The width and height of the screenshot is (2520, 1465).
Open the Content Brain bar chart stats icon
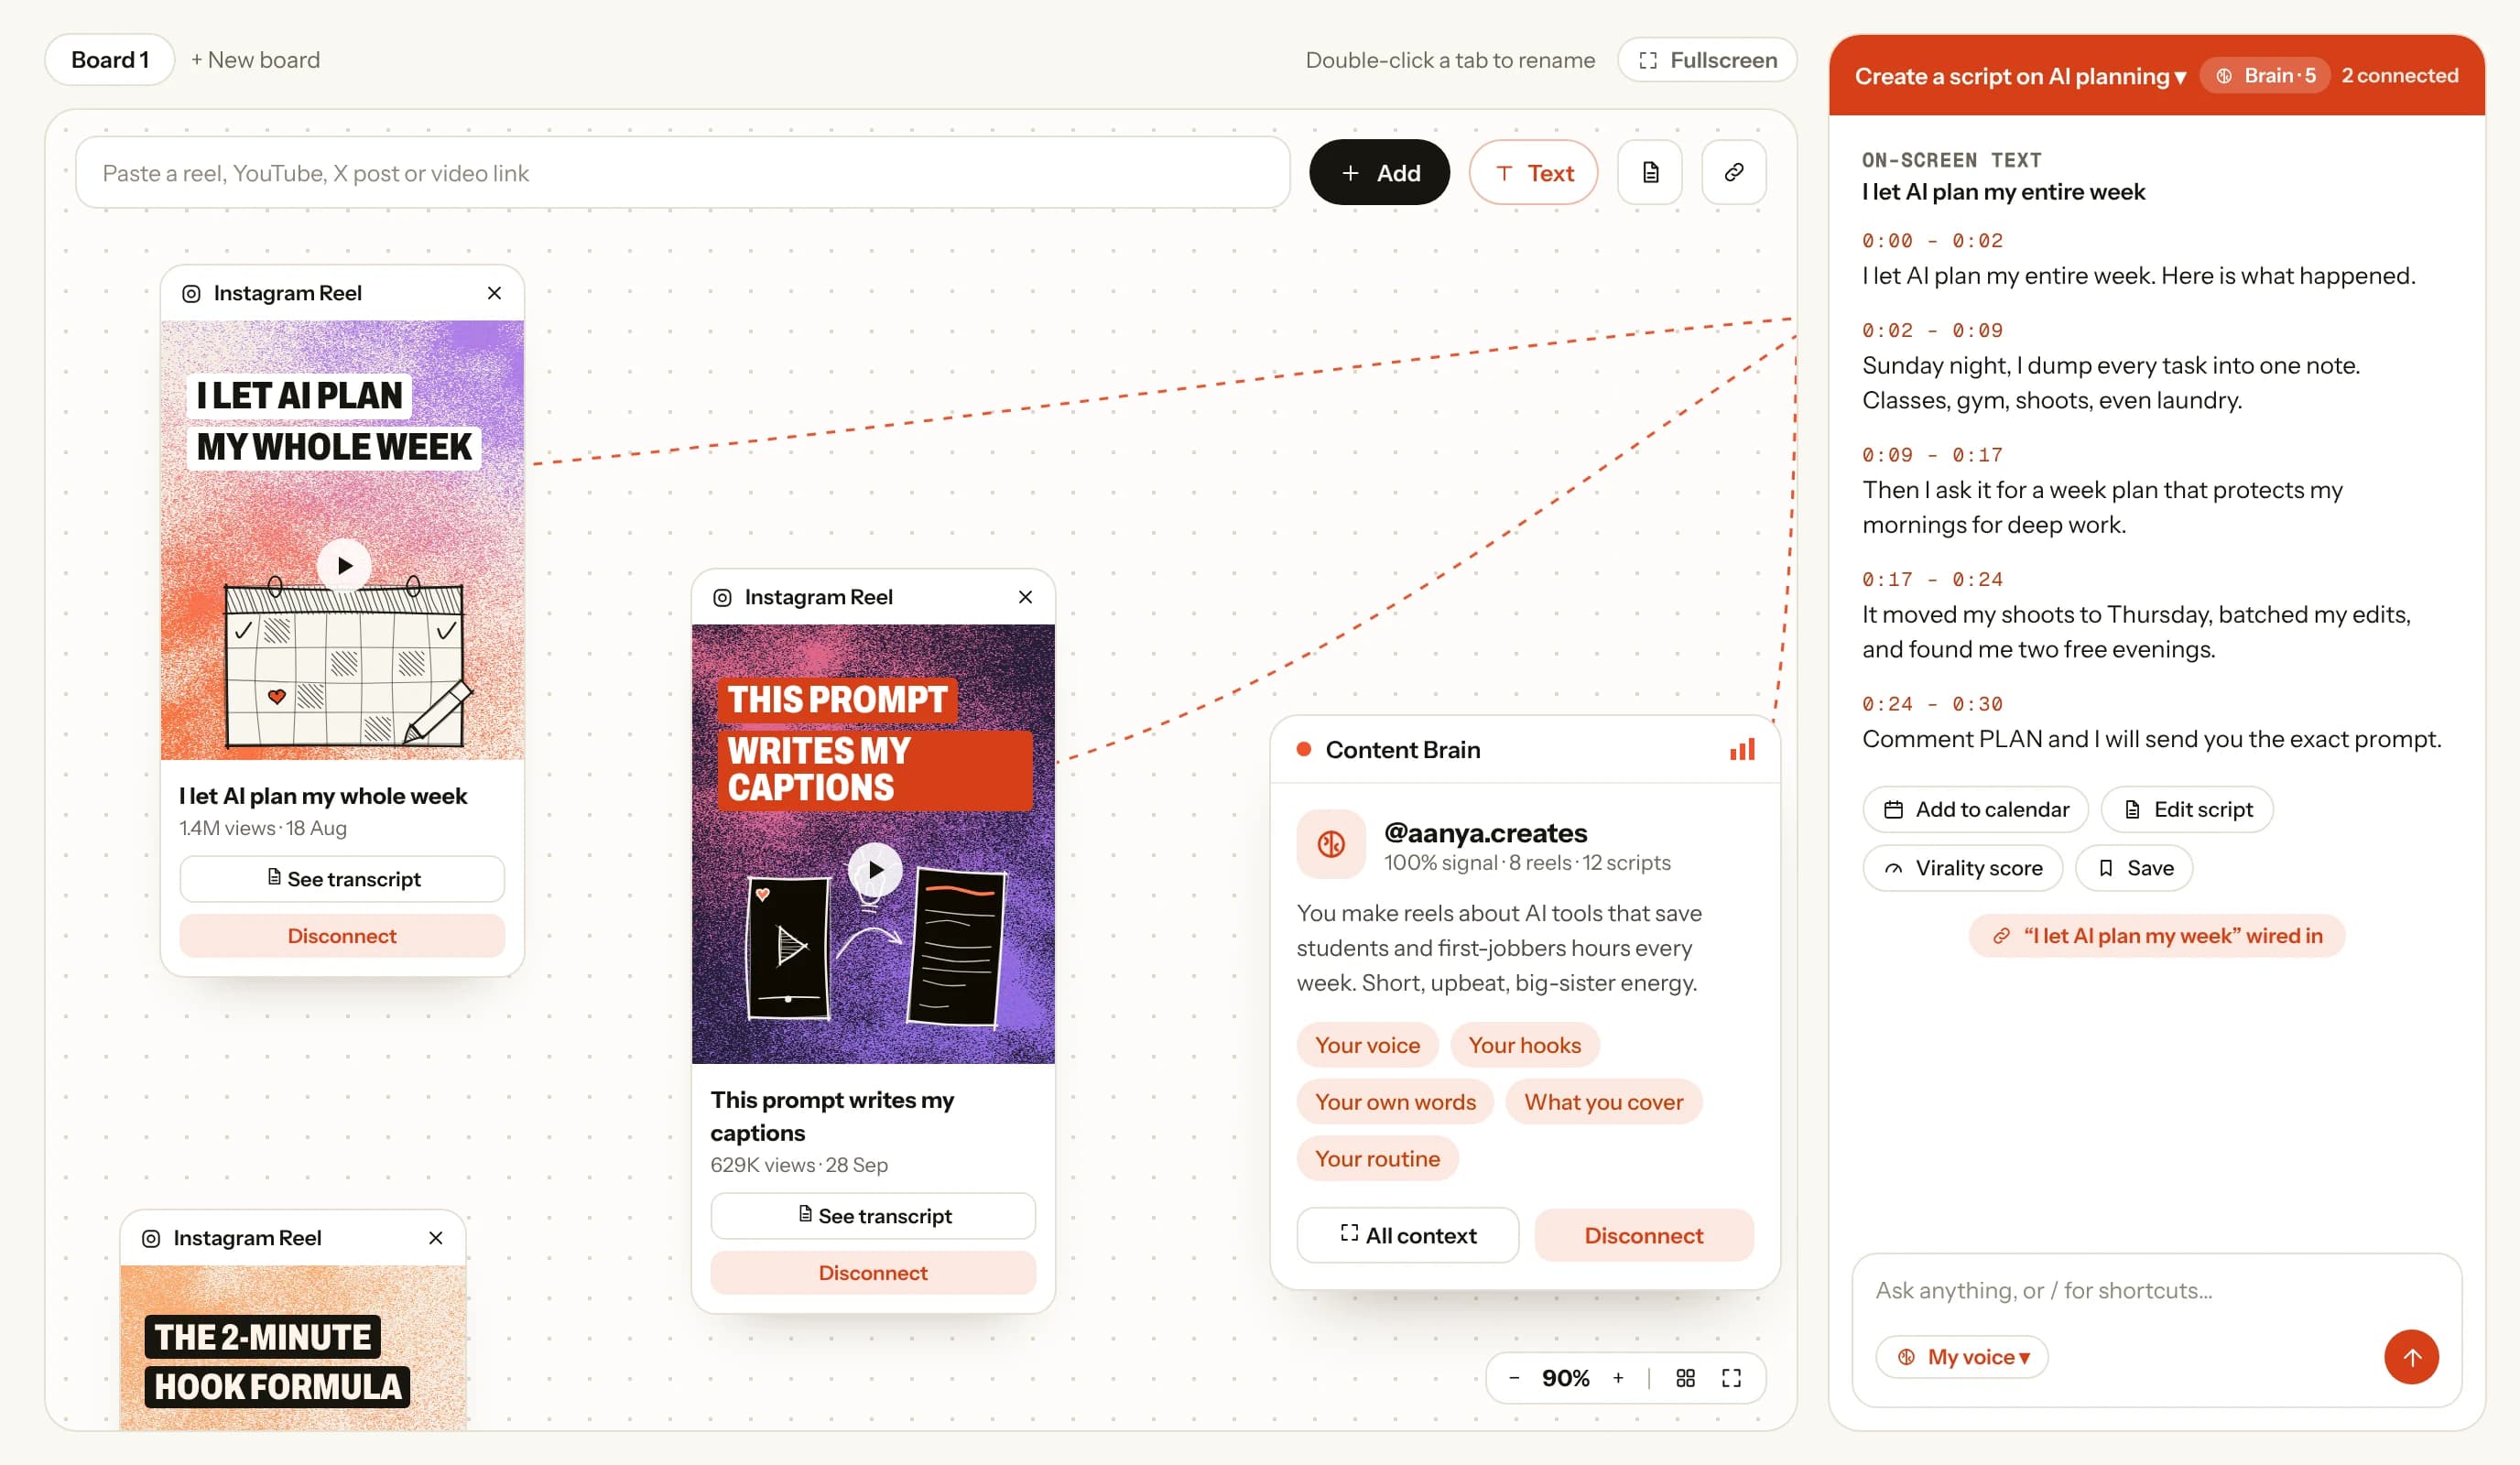click(1742, 750)
